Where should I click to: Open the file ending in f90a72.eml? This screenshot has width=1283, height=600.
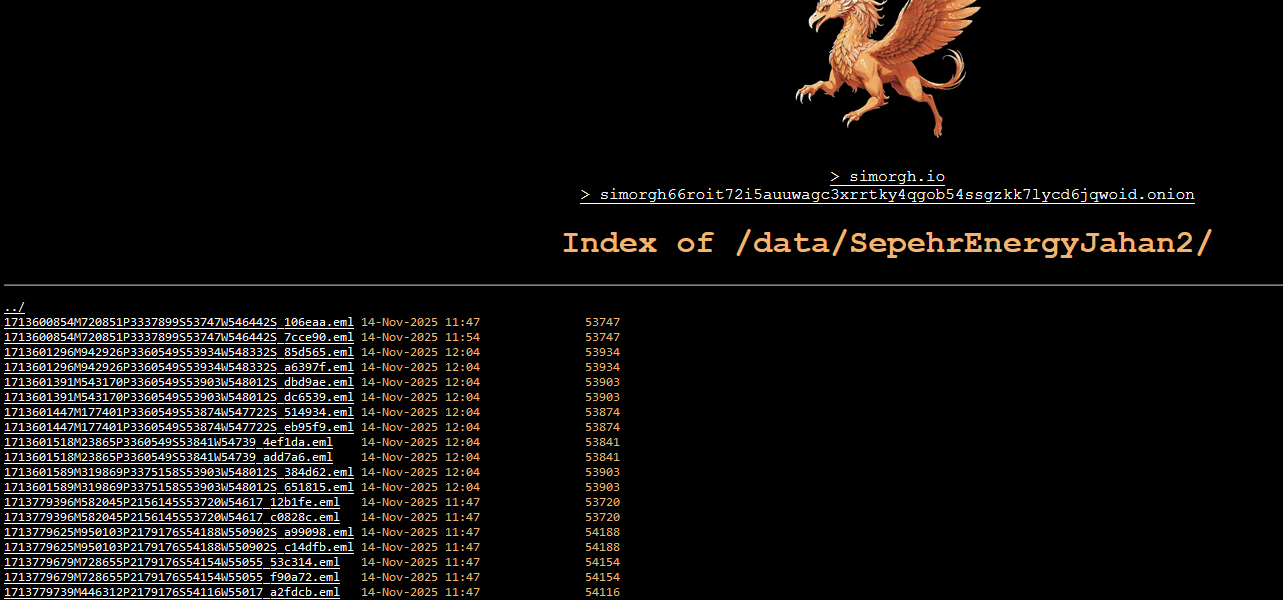171,577
